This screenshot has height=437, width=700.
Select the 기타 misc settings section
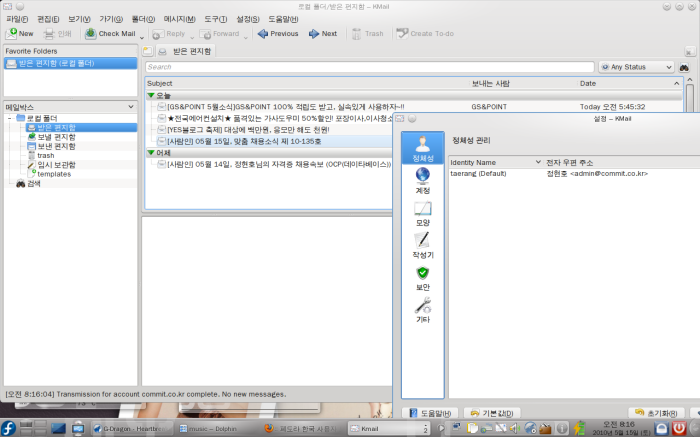click(422, 310)
